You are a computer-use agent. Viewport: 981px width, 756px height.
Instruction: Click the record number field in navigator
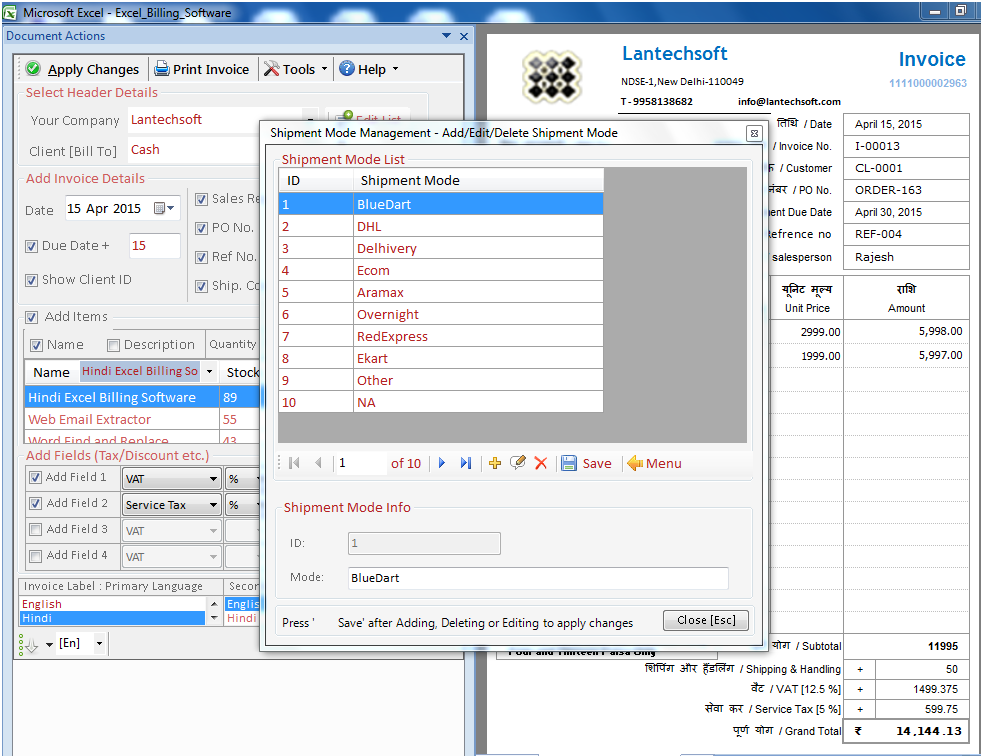click(x=361, y=463)
